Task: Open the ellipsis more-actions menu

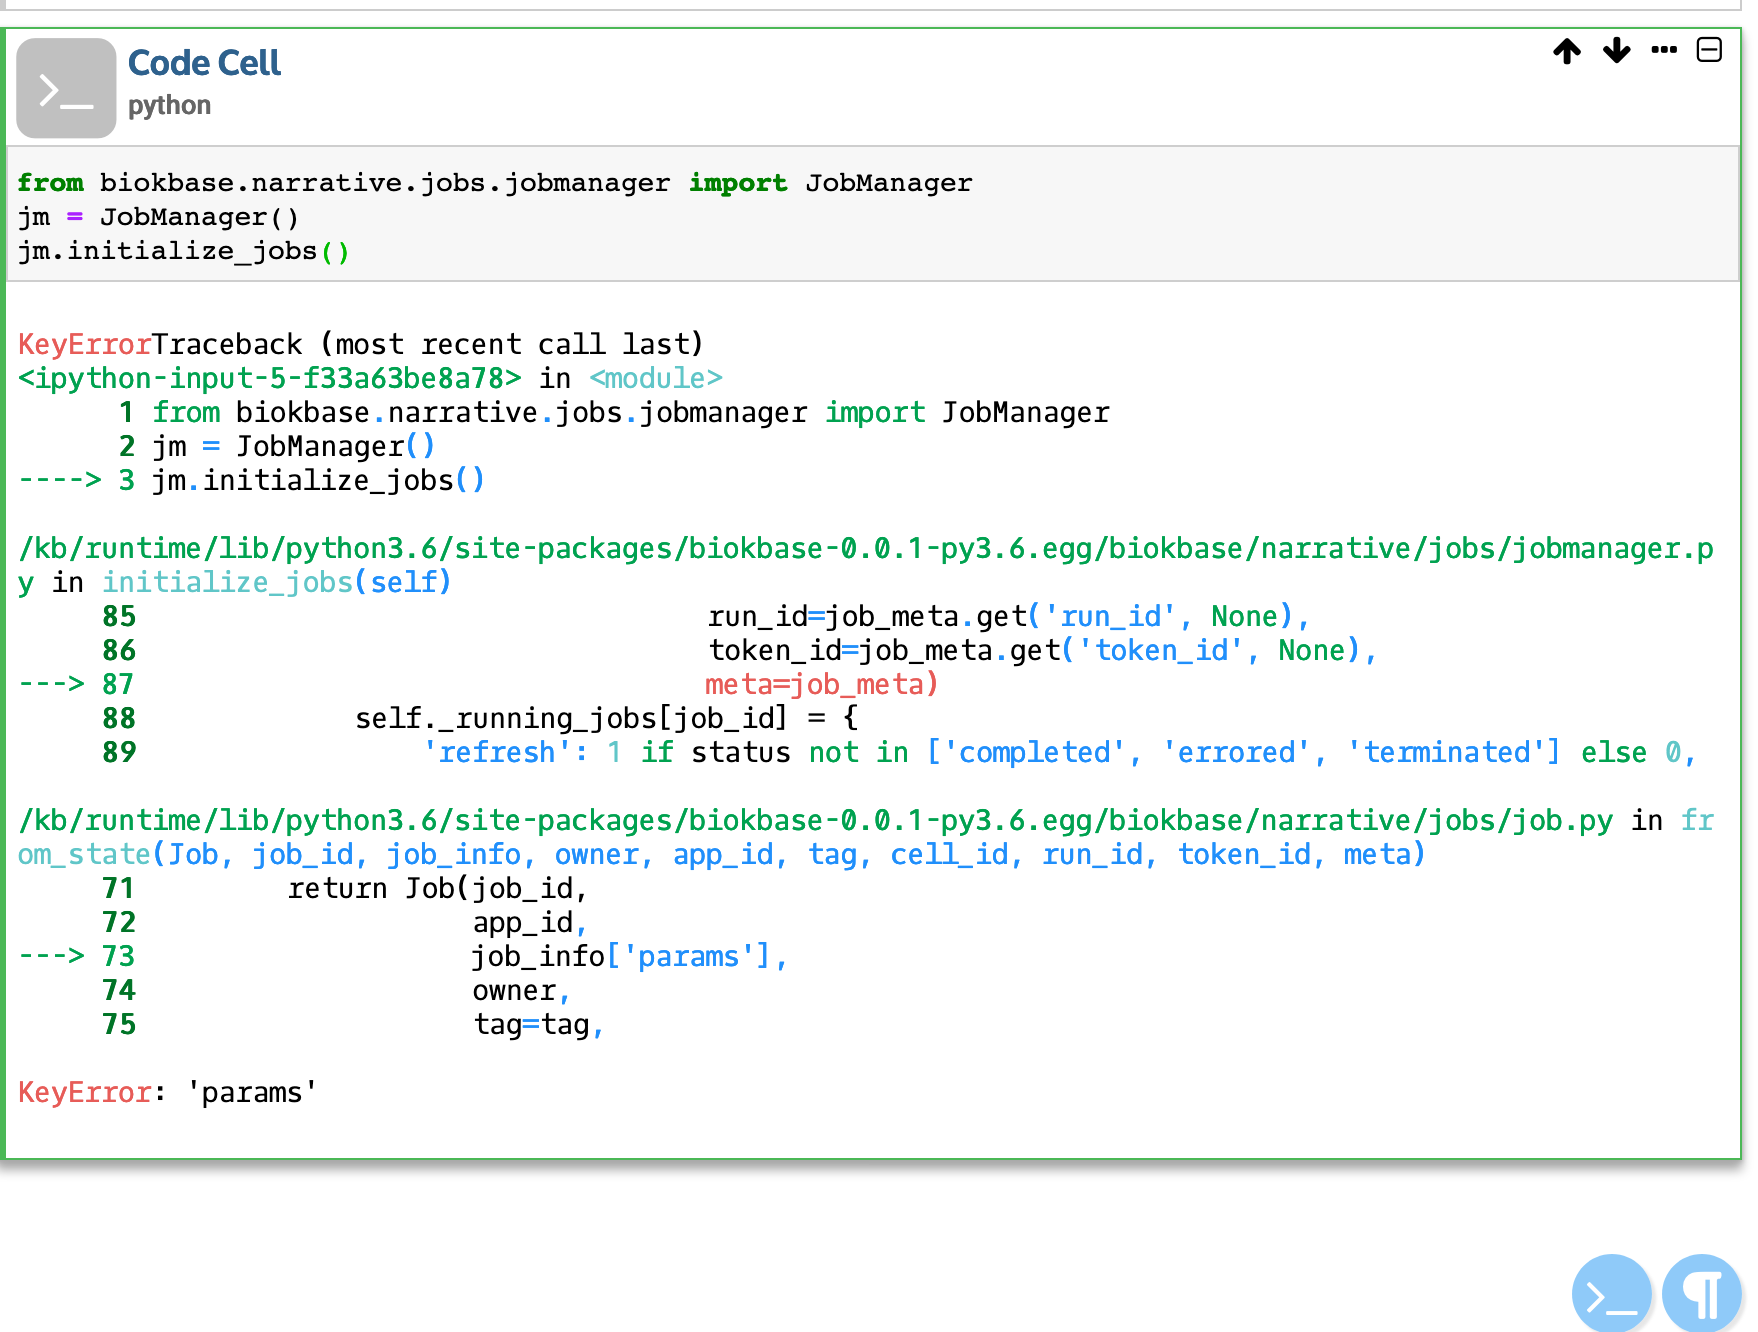Action: pos(1663,51)
